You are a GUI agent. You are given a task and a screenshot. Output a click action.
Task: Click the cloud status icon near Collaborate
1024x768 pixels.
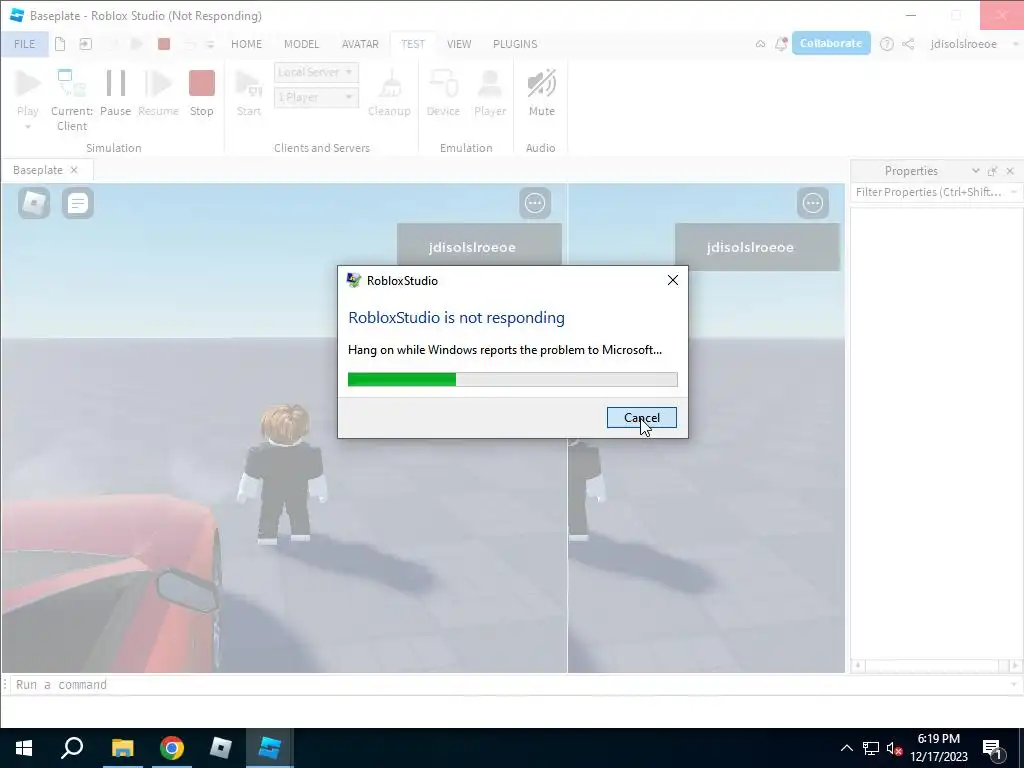pos(760,44)
